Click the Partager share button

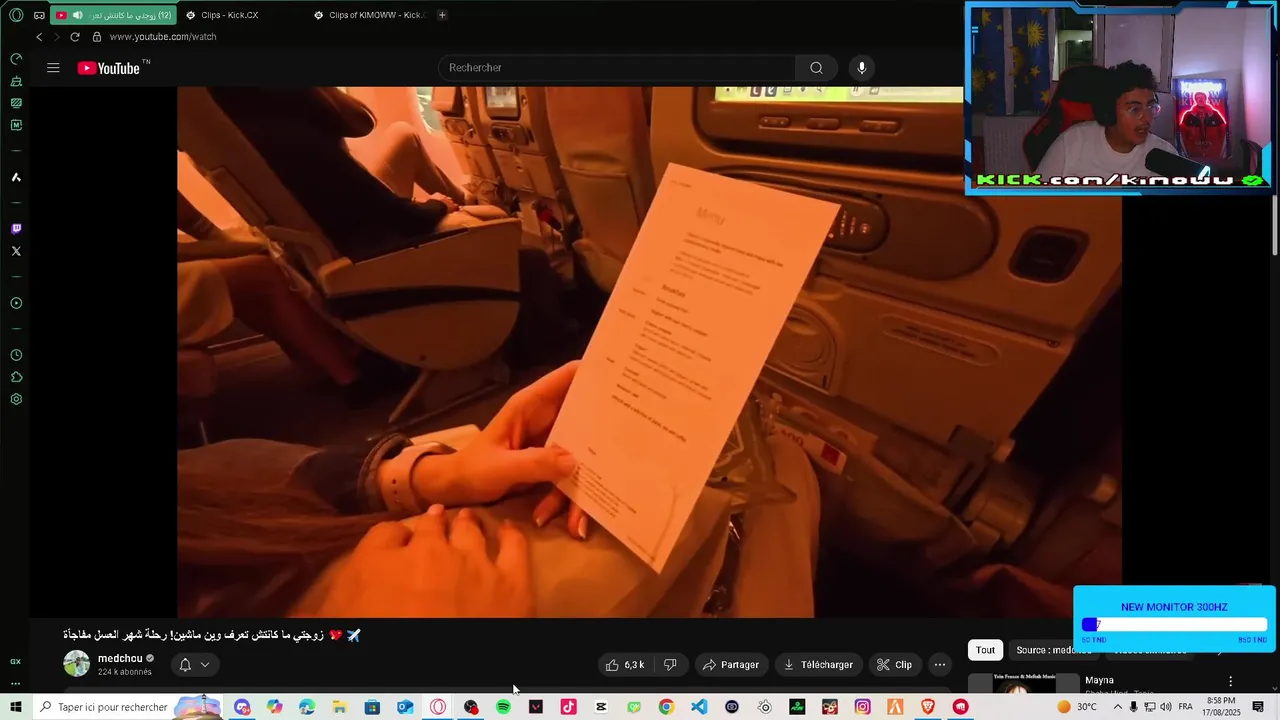pyautogui.click(x=731, y=665)
